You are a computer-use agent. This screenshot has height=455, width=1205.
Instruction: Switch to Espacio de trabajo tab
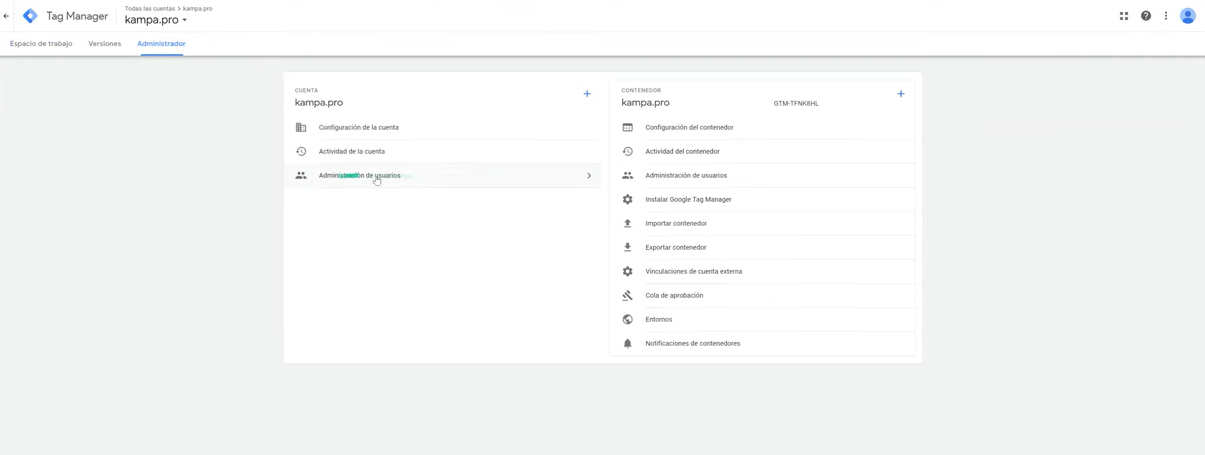coord(41,44)
